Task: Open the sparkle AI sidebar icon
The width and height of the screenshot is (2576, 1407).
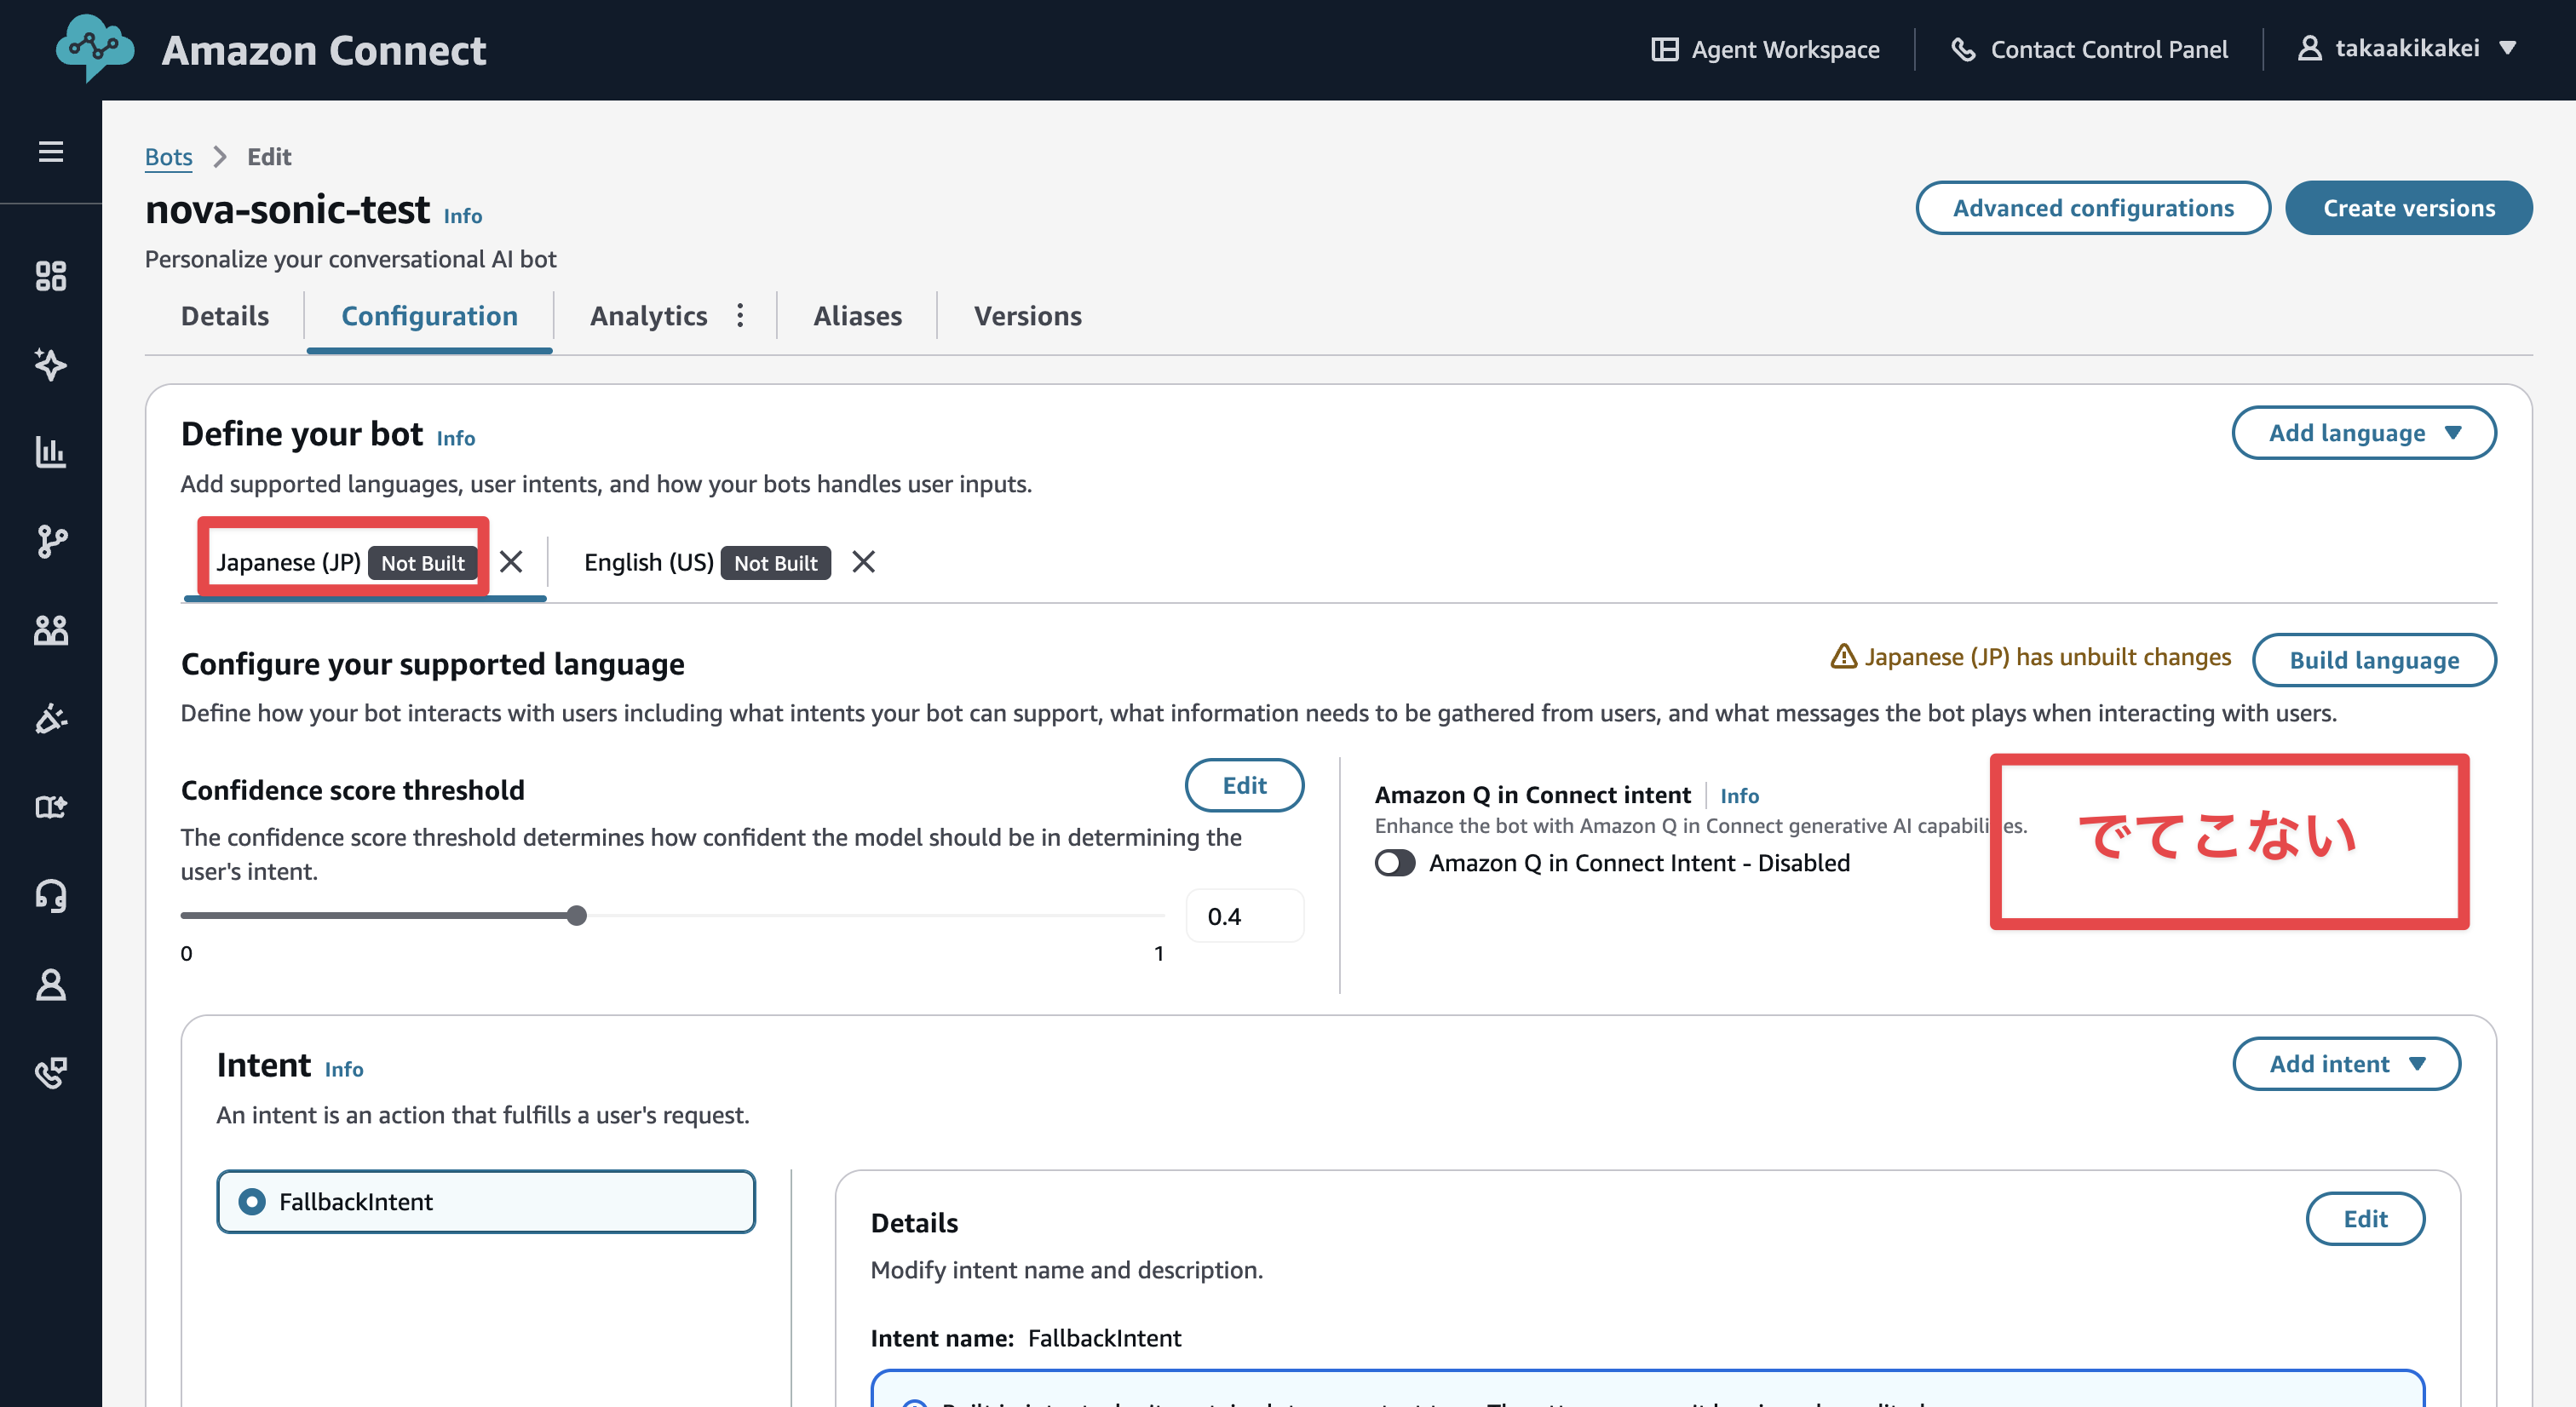Action: tap(50, 364)
